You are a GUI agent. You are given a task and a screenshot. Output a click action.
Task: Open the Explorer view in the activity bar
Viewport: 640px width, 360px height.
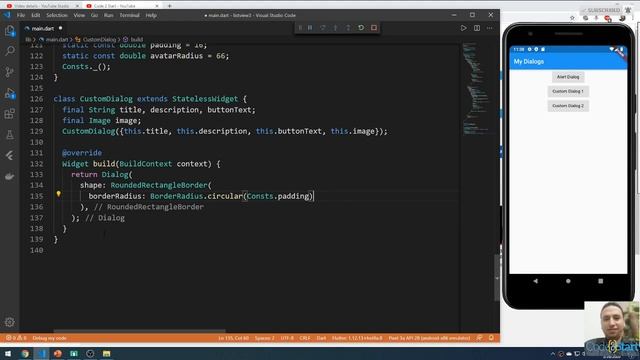(10, 31)
